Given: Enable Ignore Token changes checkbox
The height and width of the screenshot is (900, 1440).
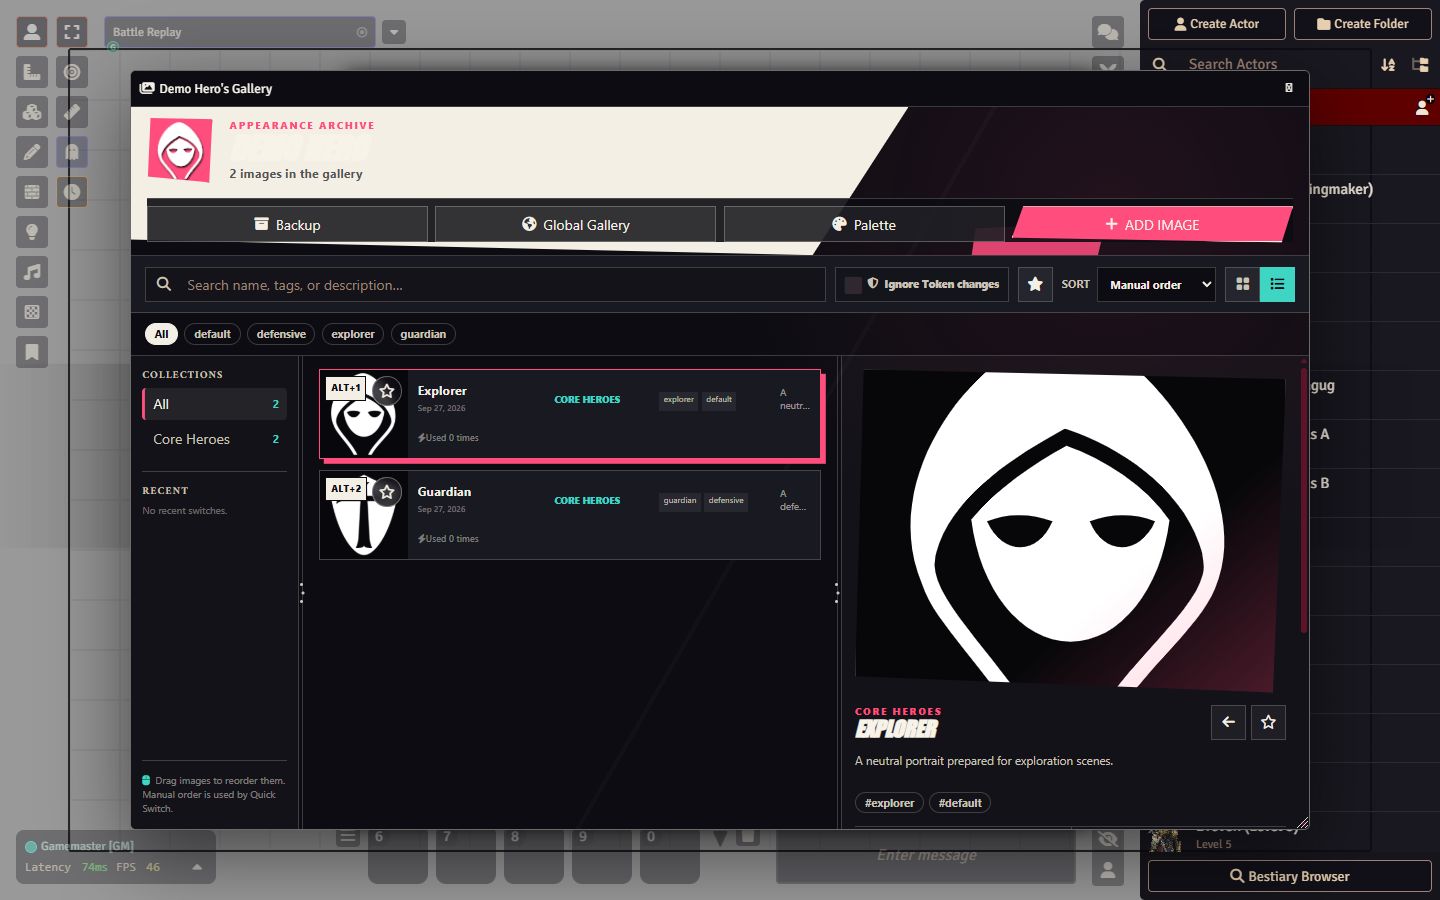Looking at the screenshot, I should click(853, 285).
